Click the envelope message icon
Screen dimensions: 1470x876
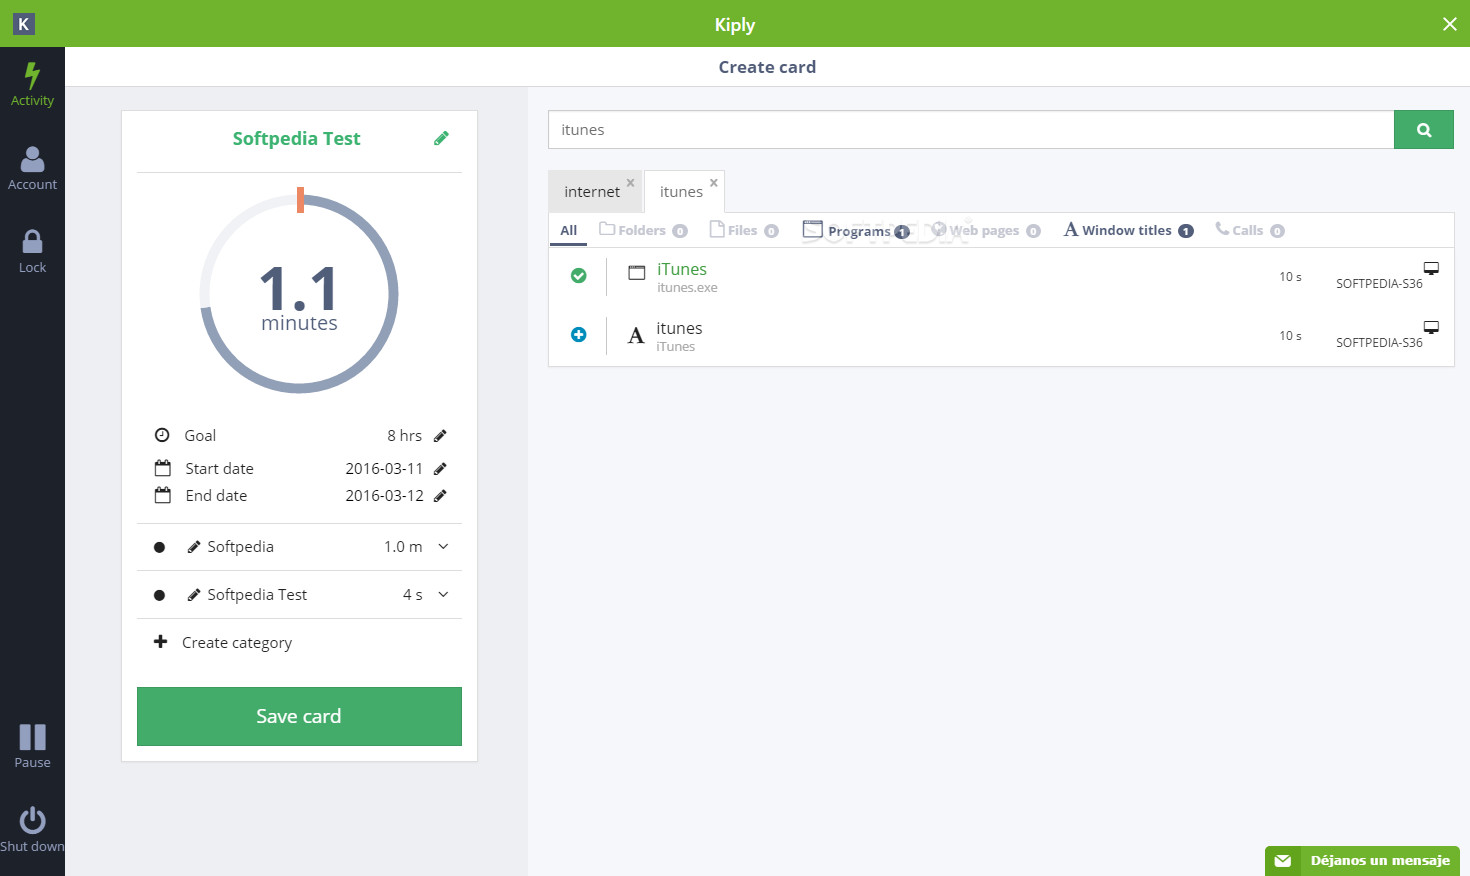click(x=1283, y=861)
